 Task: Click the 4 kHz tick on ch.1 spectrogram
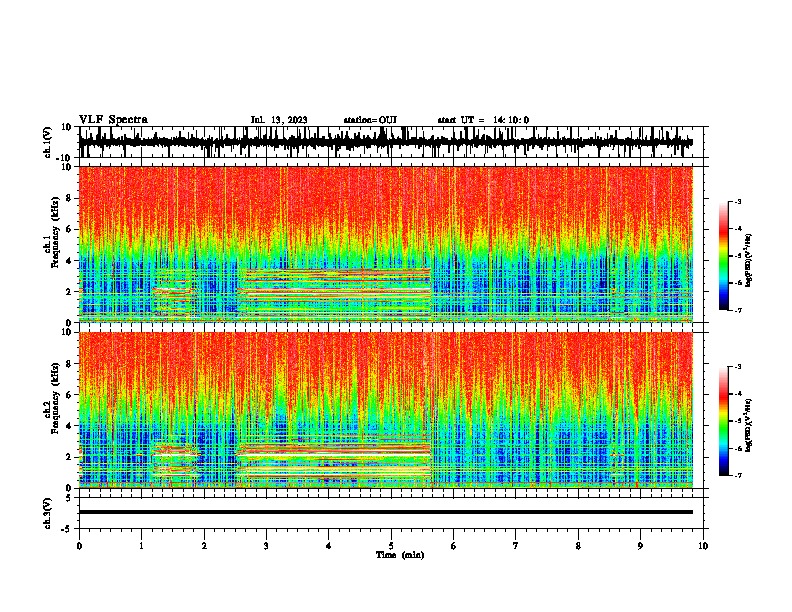point(69,261)
